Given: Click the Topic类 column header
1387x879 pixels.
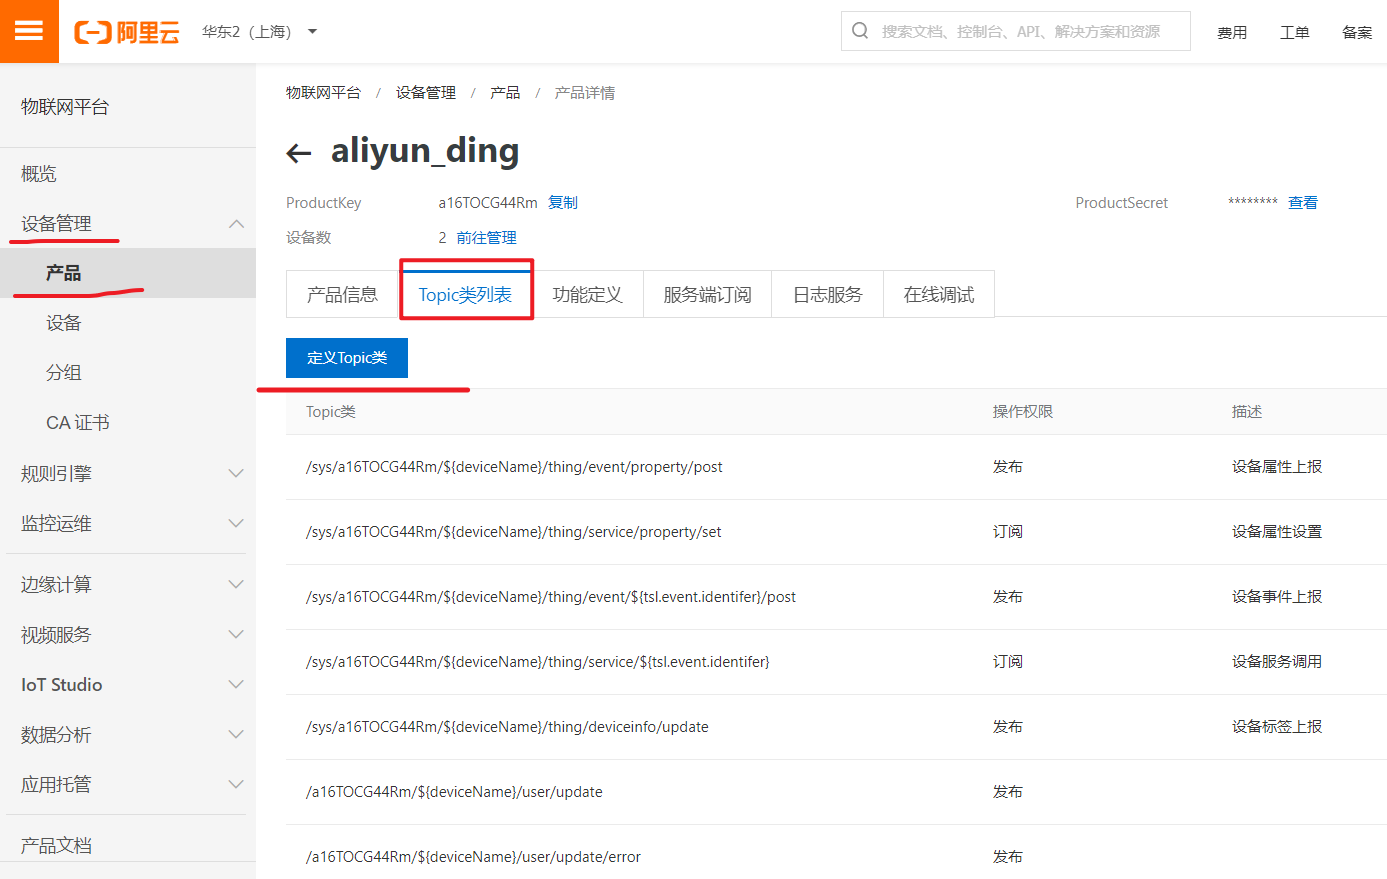Looking at the screenshot, I should click(x=331, y=412).
